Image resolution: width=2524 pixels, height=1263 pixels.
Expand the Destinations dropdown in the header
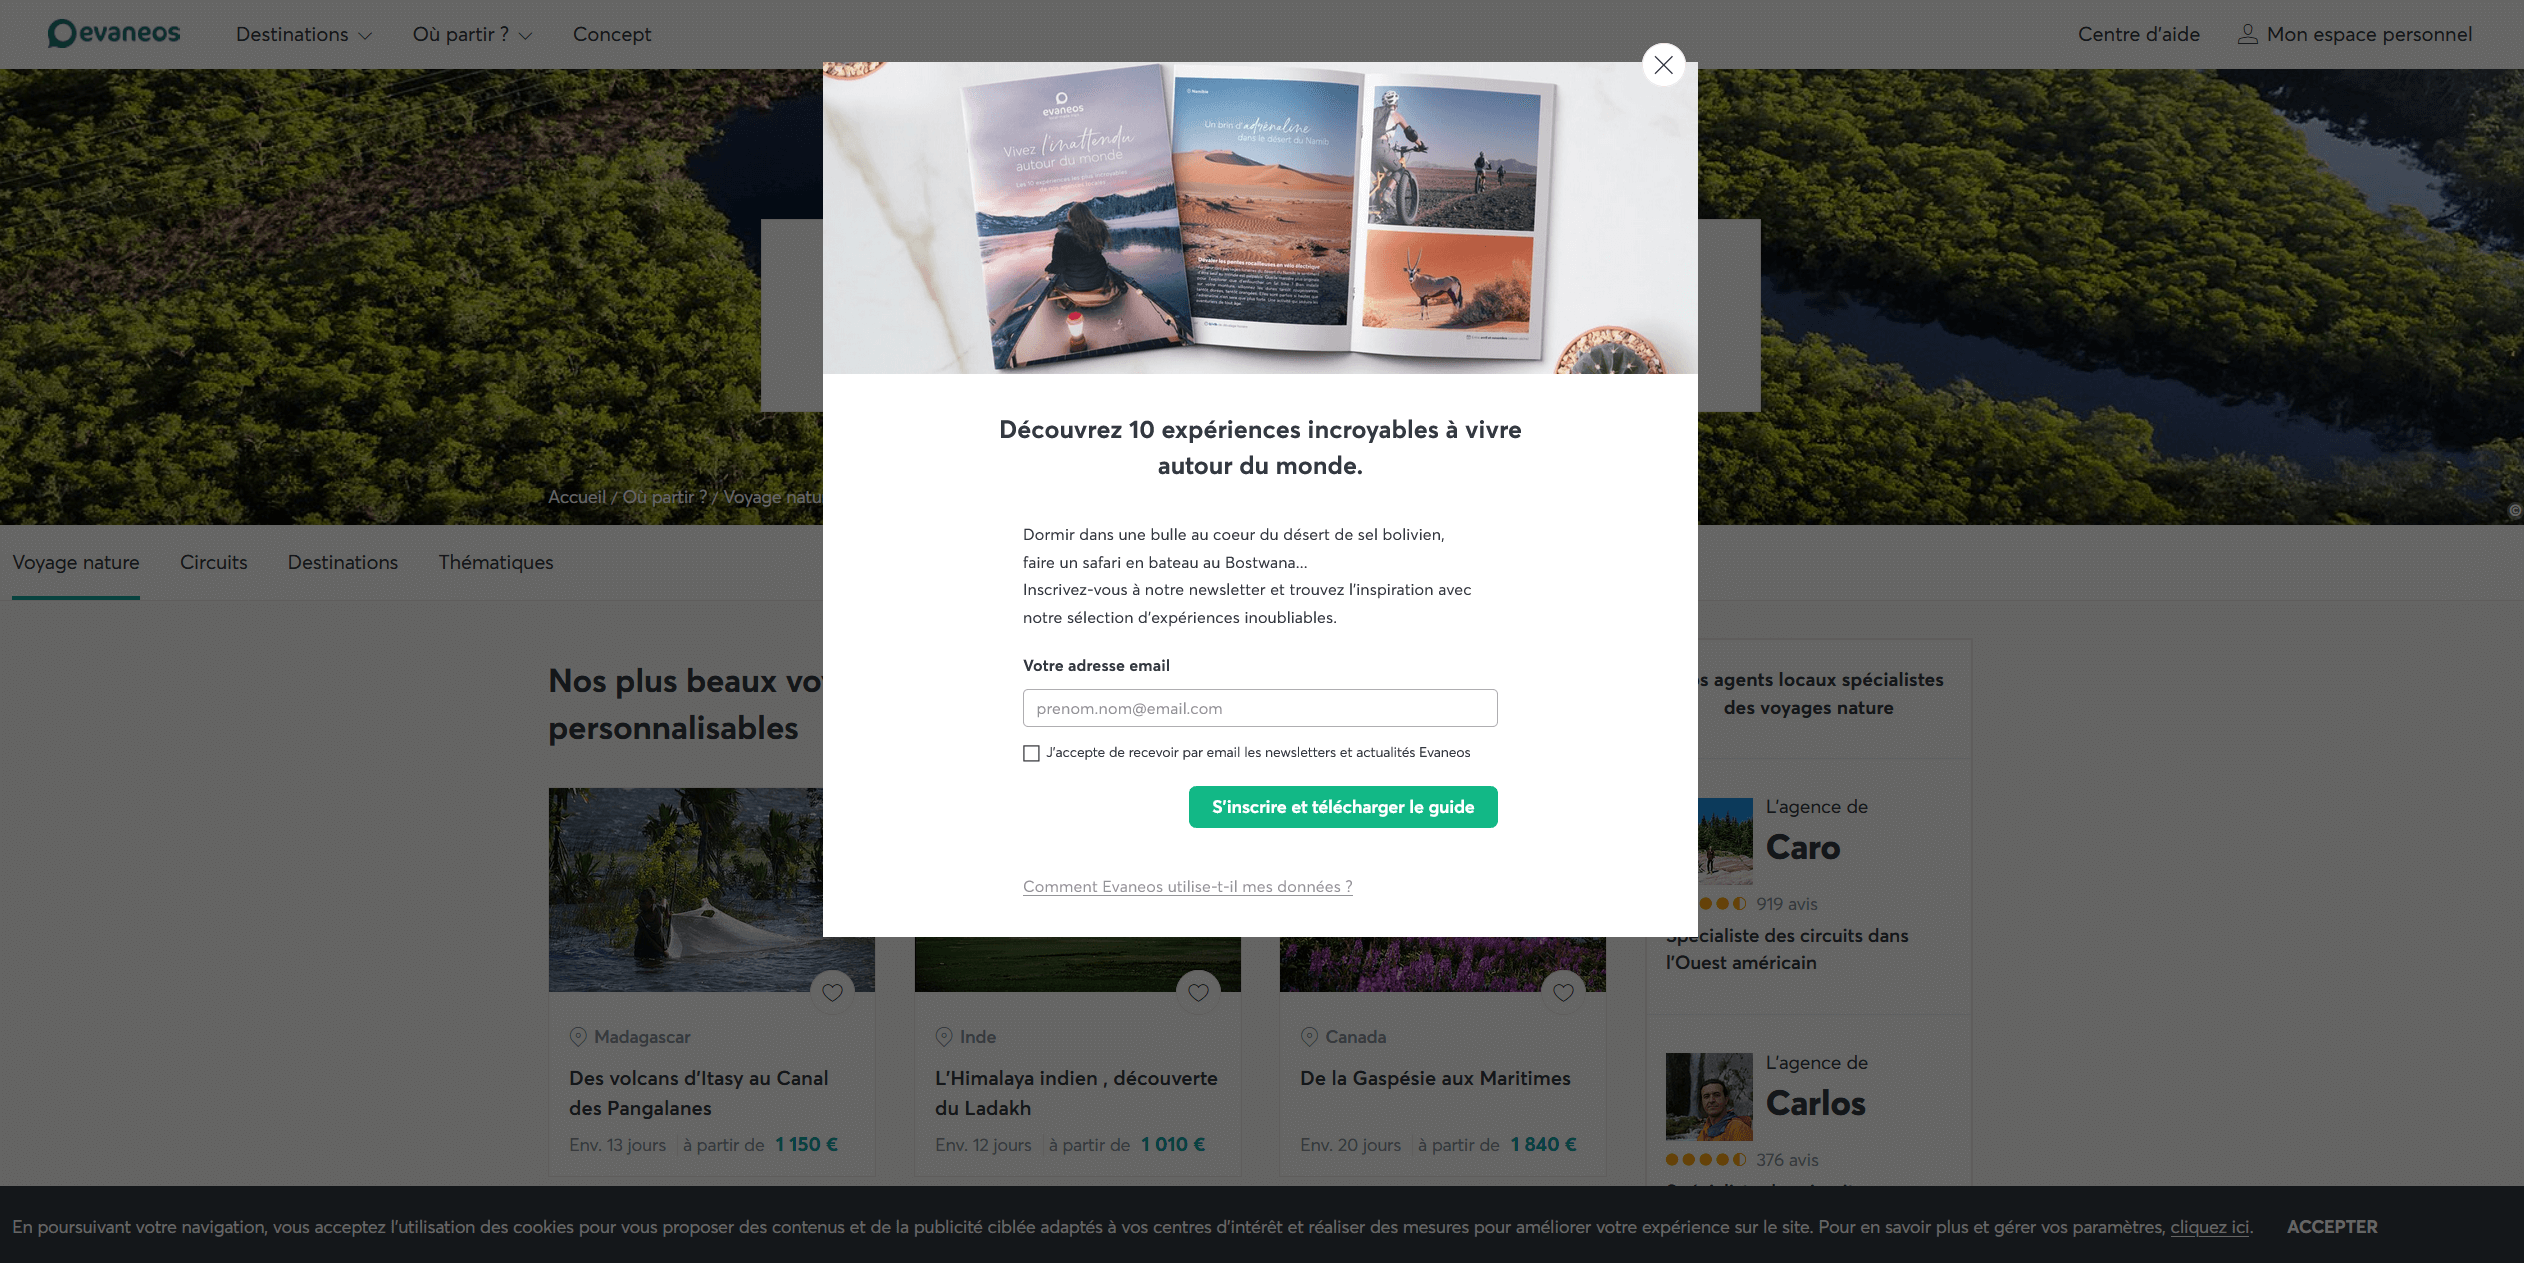click(304, 34)
